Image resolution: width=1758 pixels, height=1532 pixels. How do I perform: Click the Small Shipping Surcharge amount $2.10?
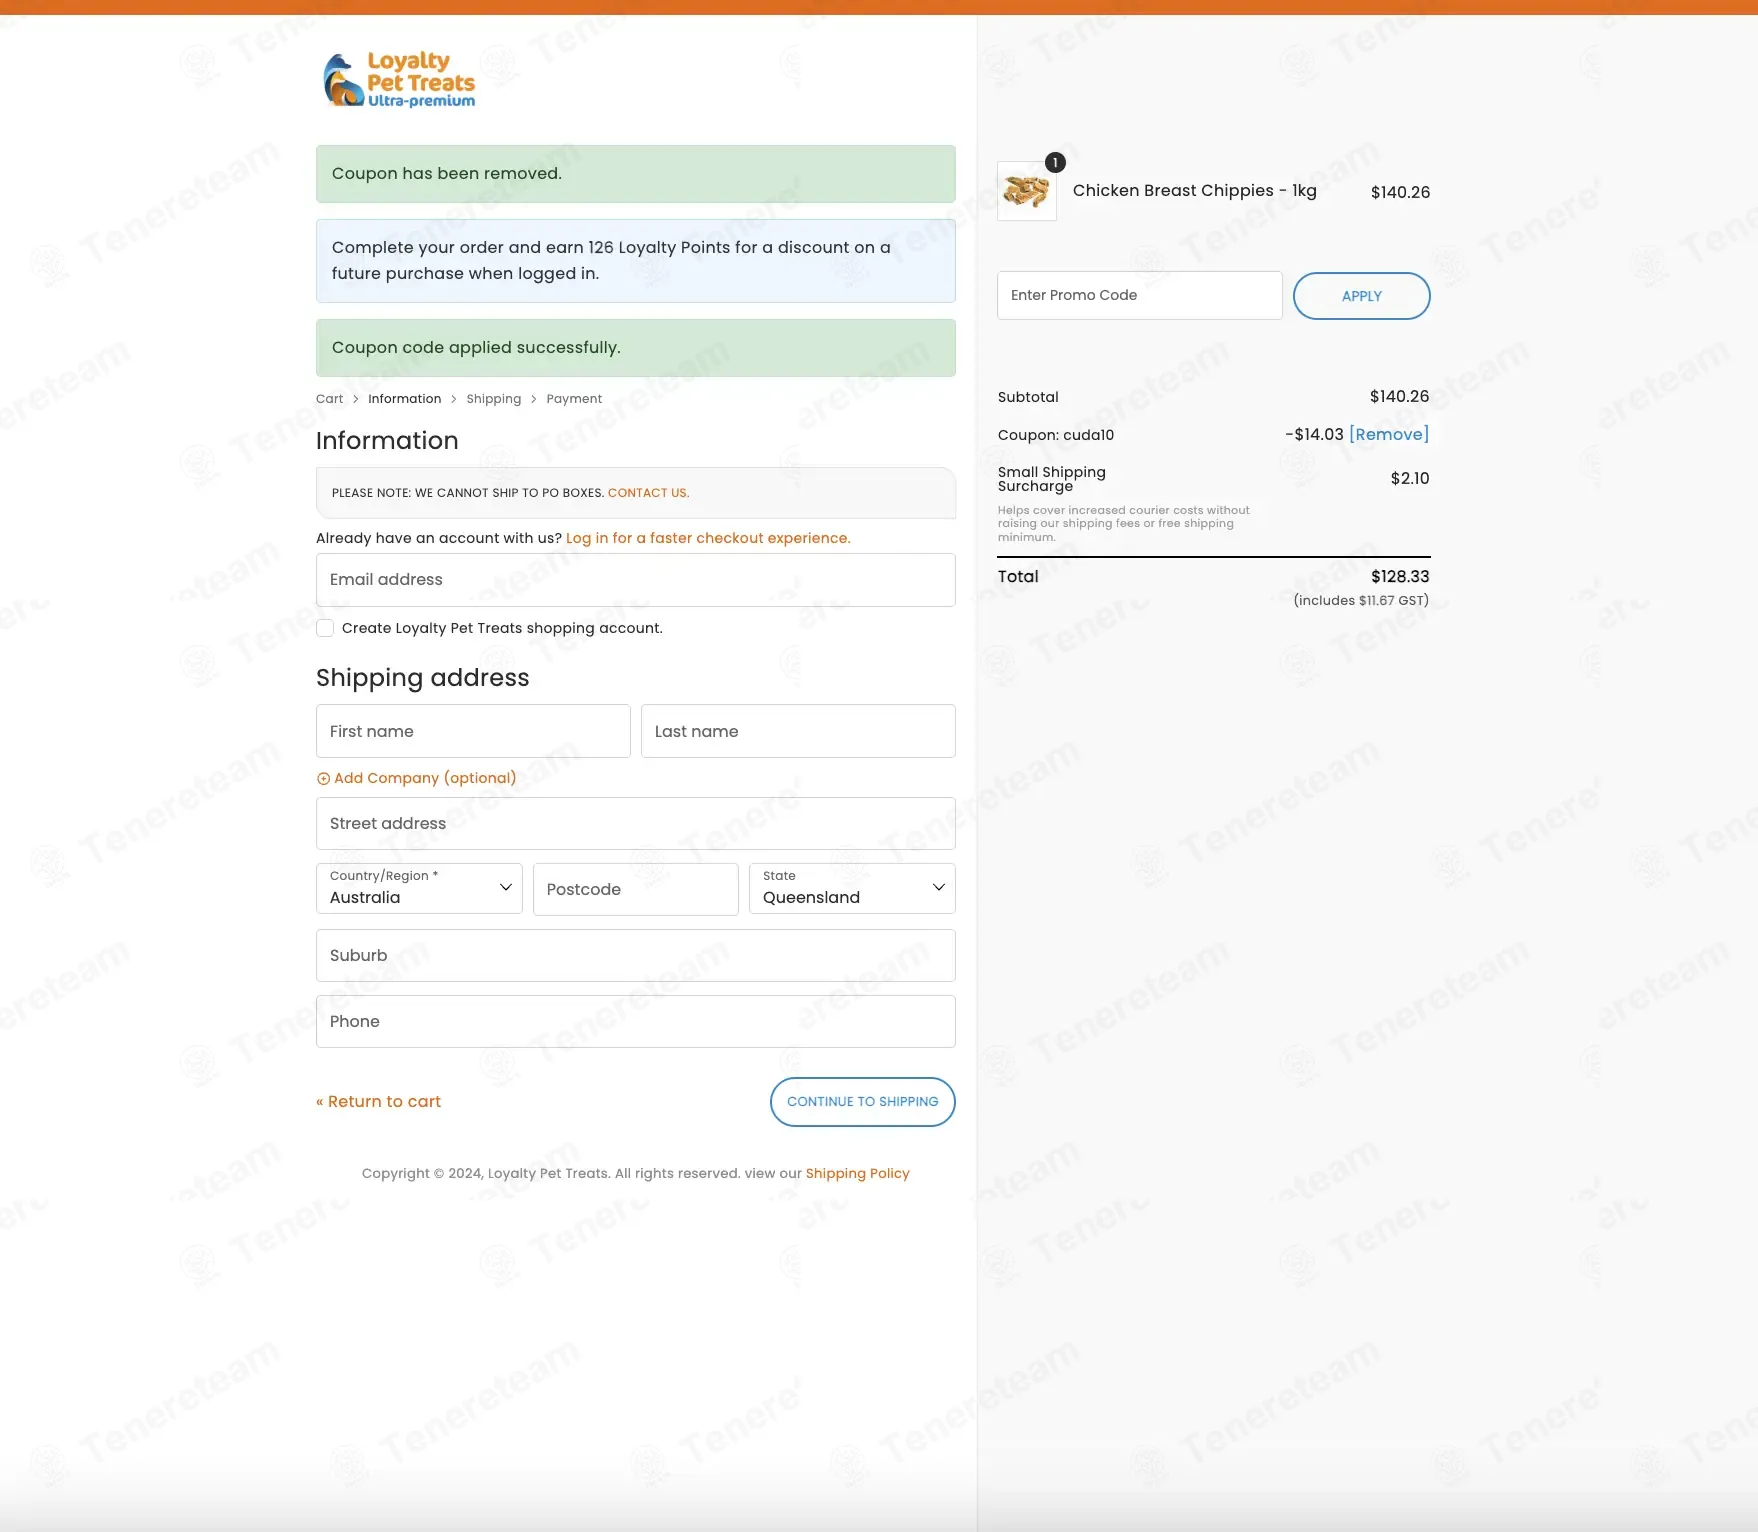pos(1410,478)
